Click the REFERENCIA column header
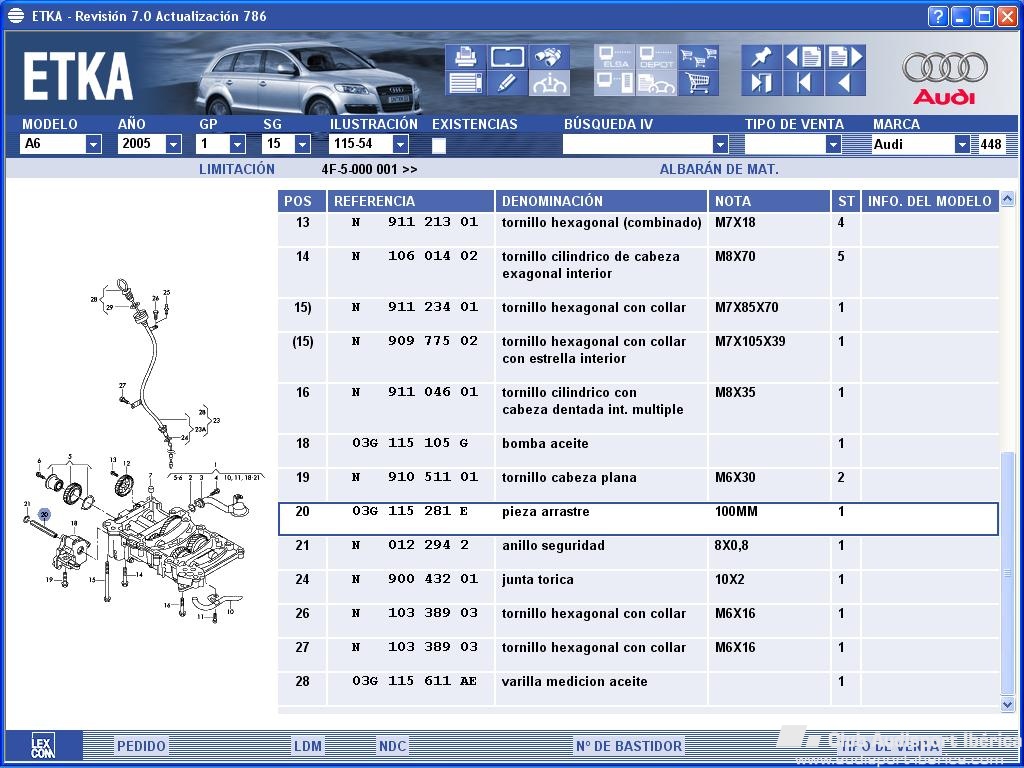Viewport: 1024px width, 768px height. point(411,201)
